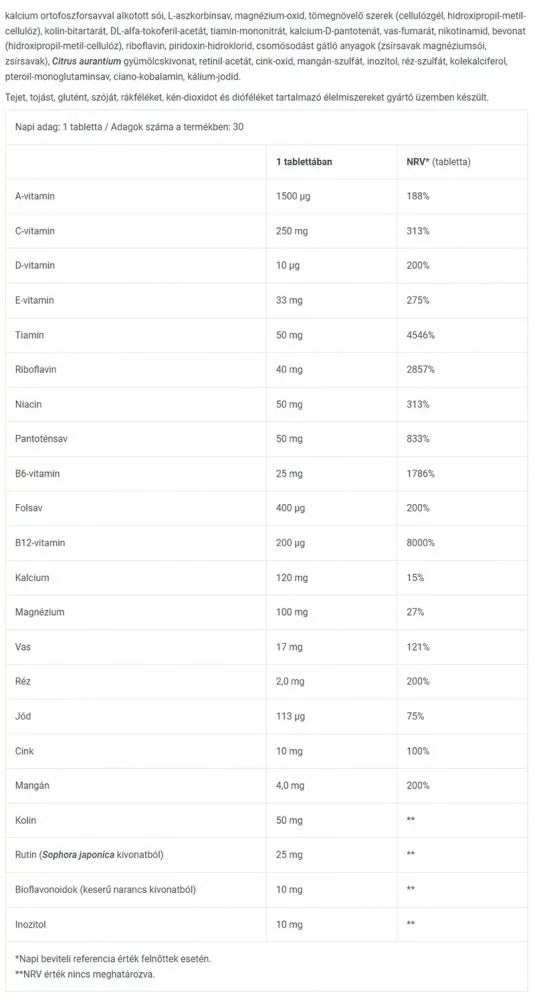Click the Bioflavonoidok keserű narancs row
The width and height of the screenshot is (535, 1000).
267,890
